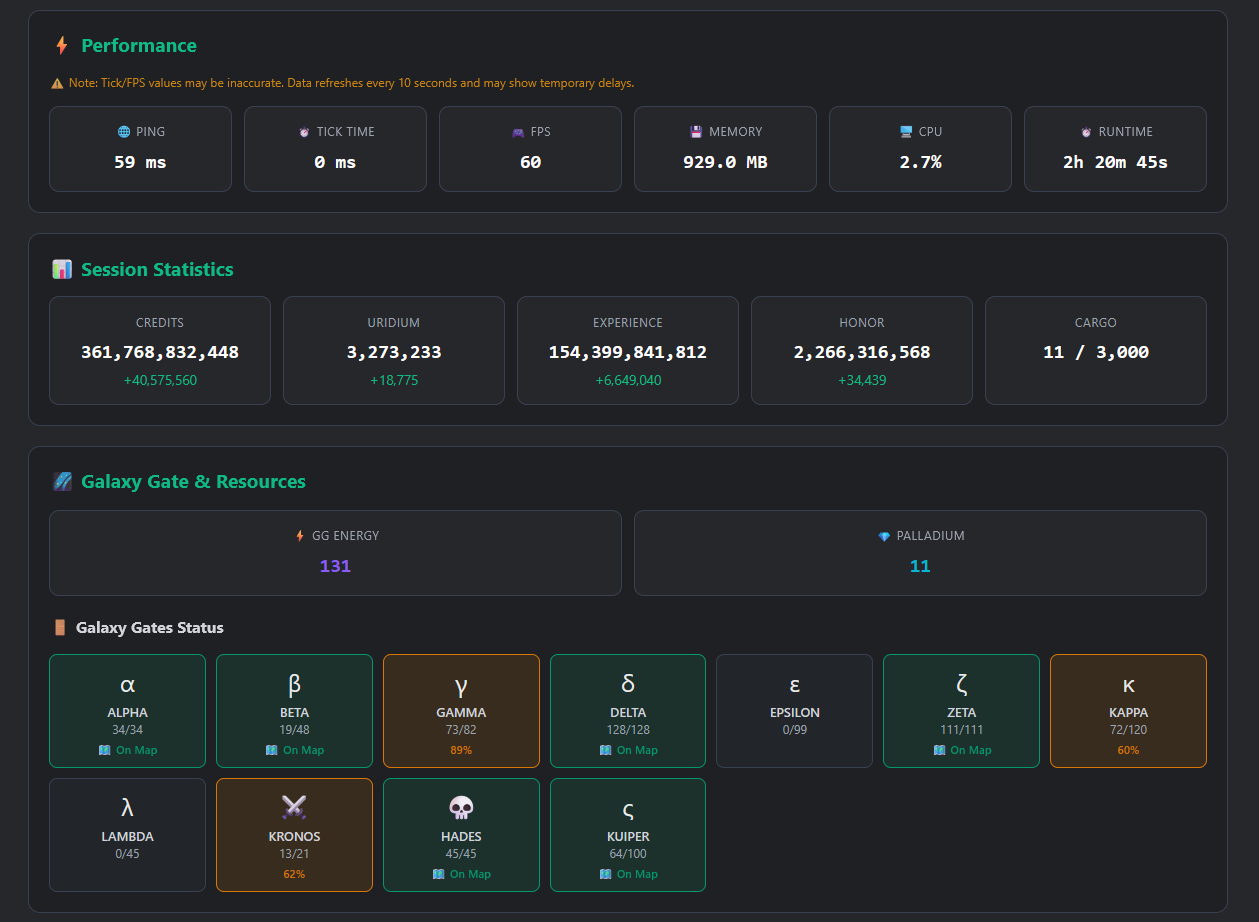Click the skull icon on Hades gate

[x=461, y=808]
